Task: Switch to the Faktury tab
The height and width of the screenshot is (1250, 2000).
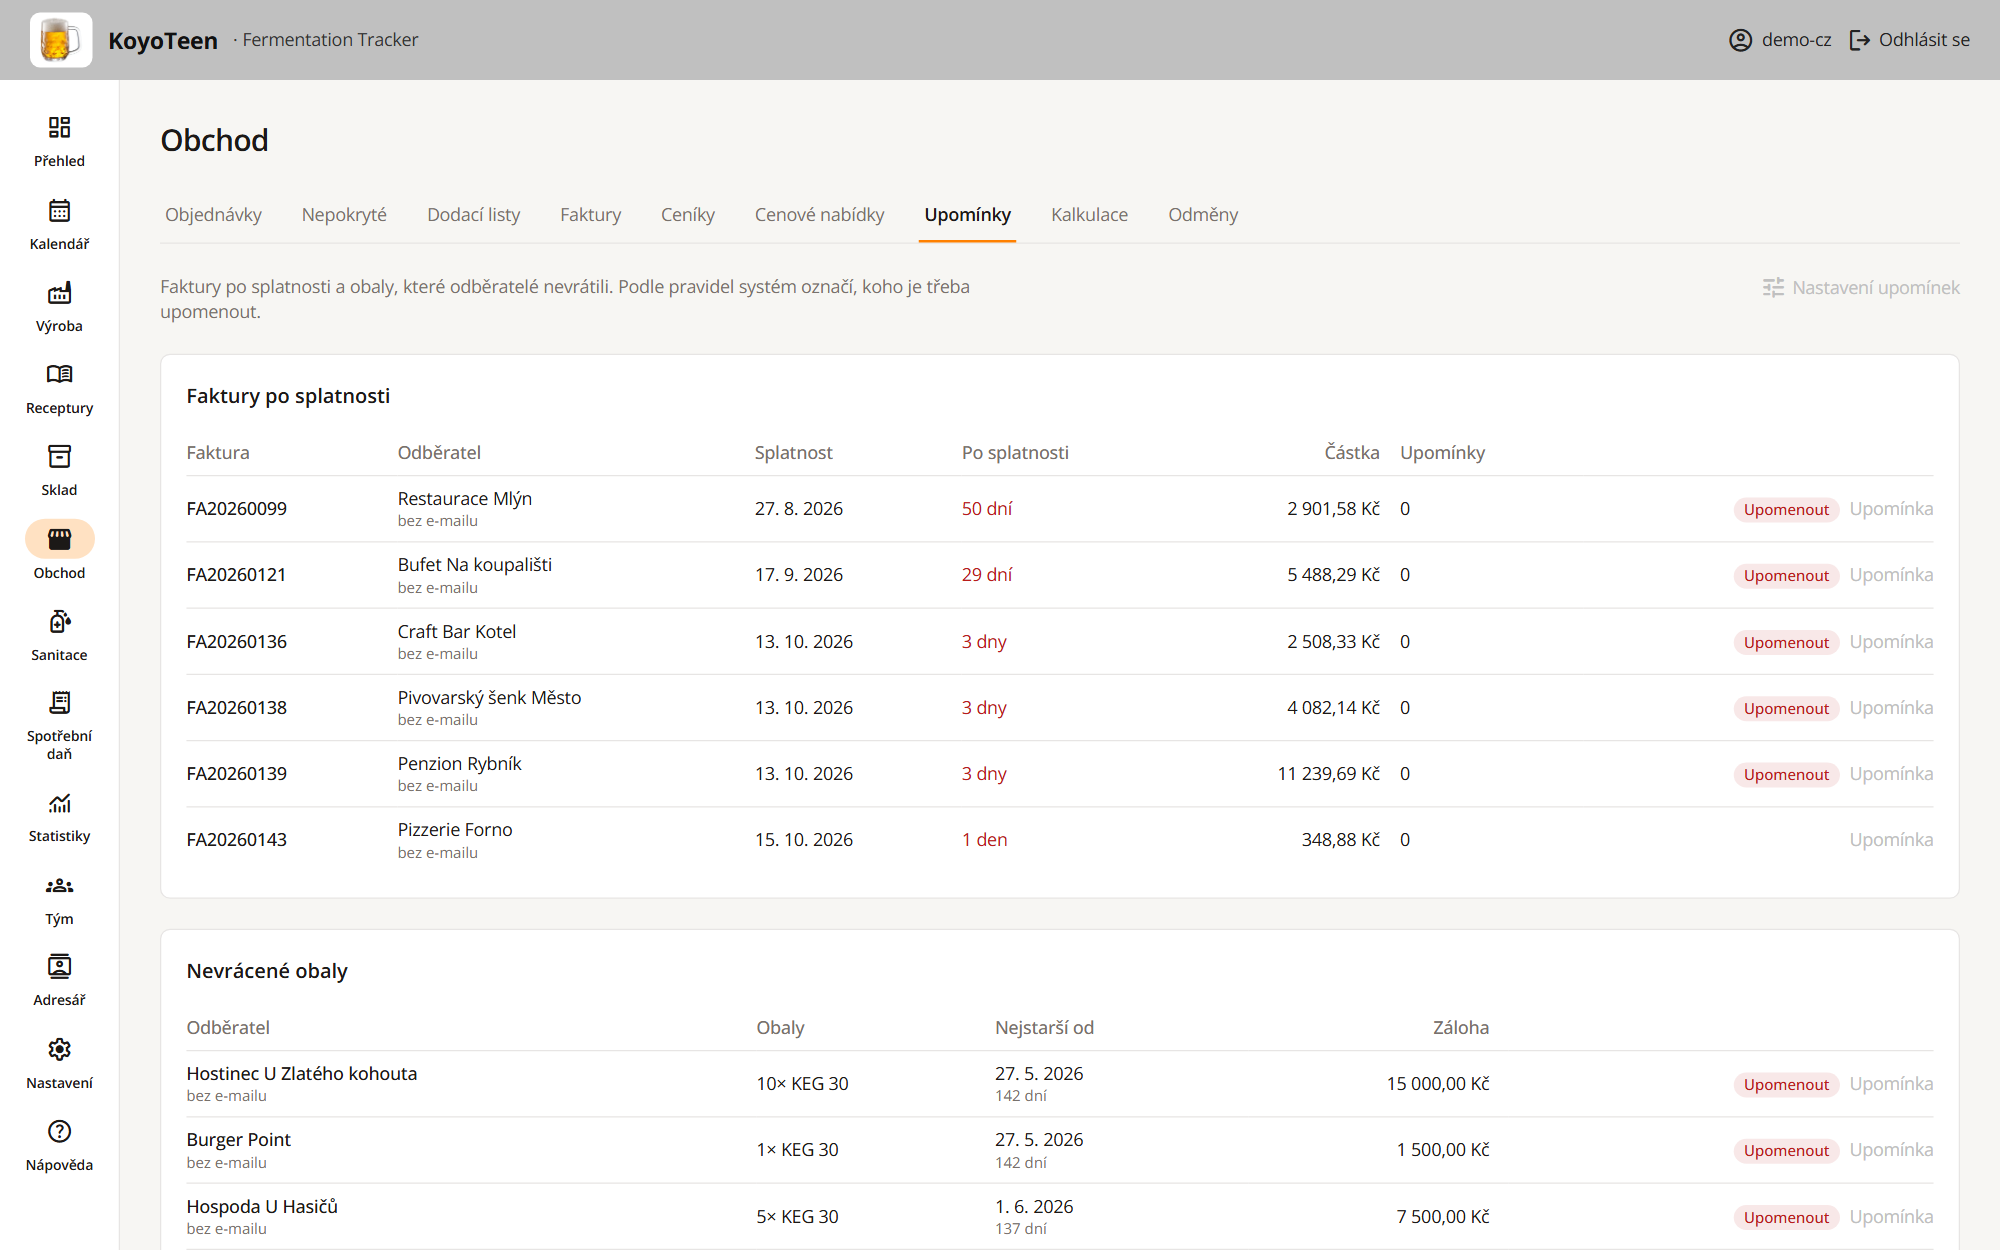Action: pos(590,214)
